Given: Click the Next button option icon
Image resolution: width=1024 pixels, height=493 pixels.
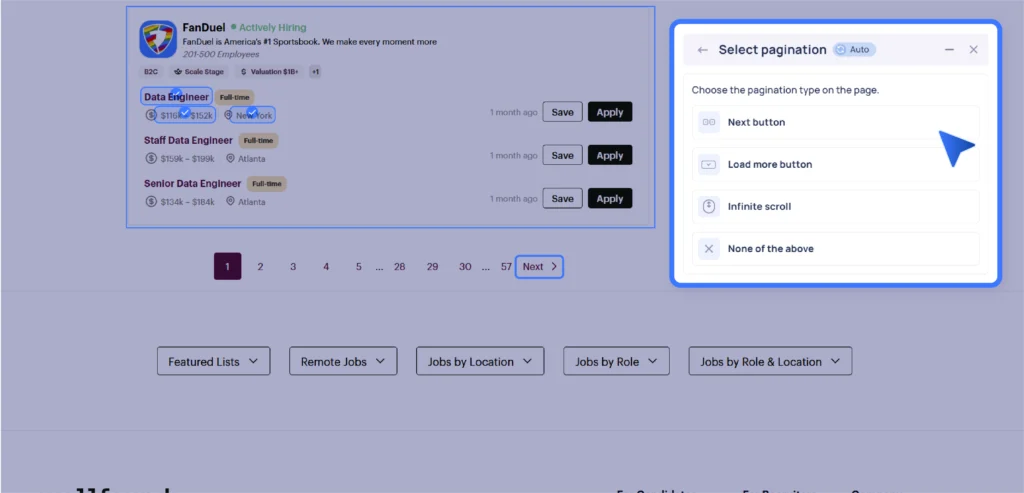Looking at the screenshot, I should [709, 122].
